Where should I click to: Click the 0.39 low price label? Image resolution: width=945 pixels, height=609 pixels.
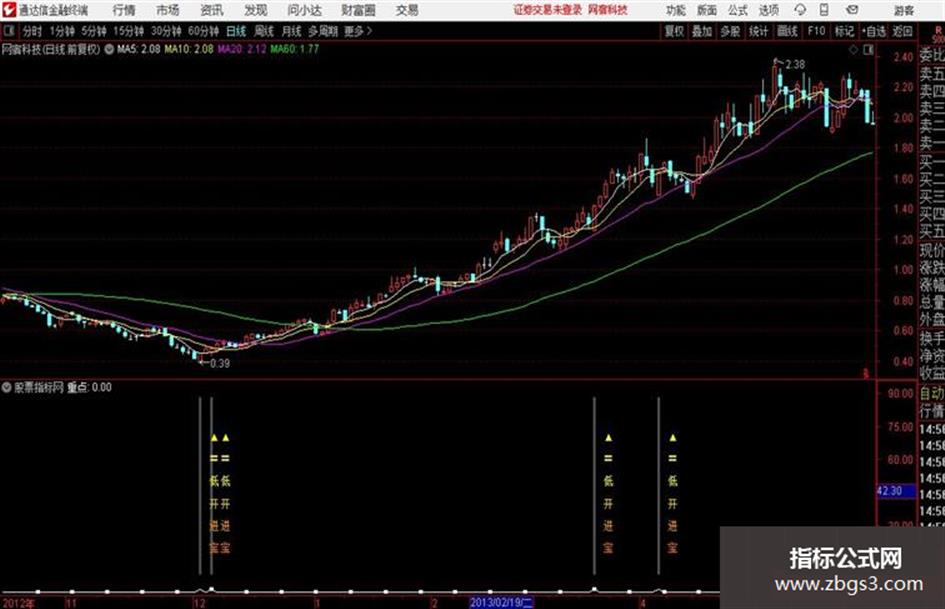tap(220, 364)
